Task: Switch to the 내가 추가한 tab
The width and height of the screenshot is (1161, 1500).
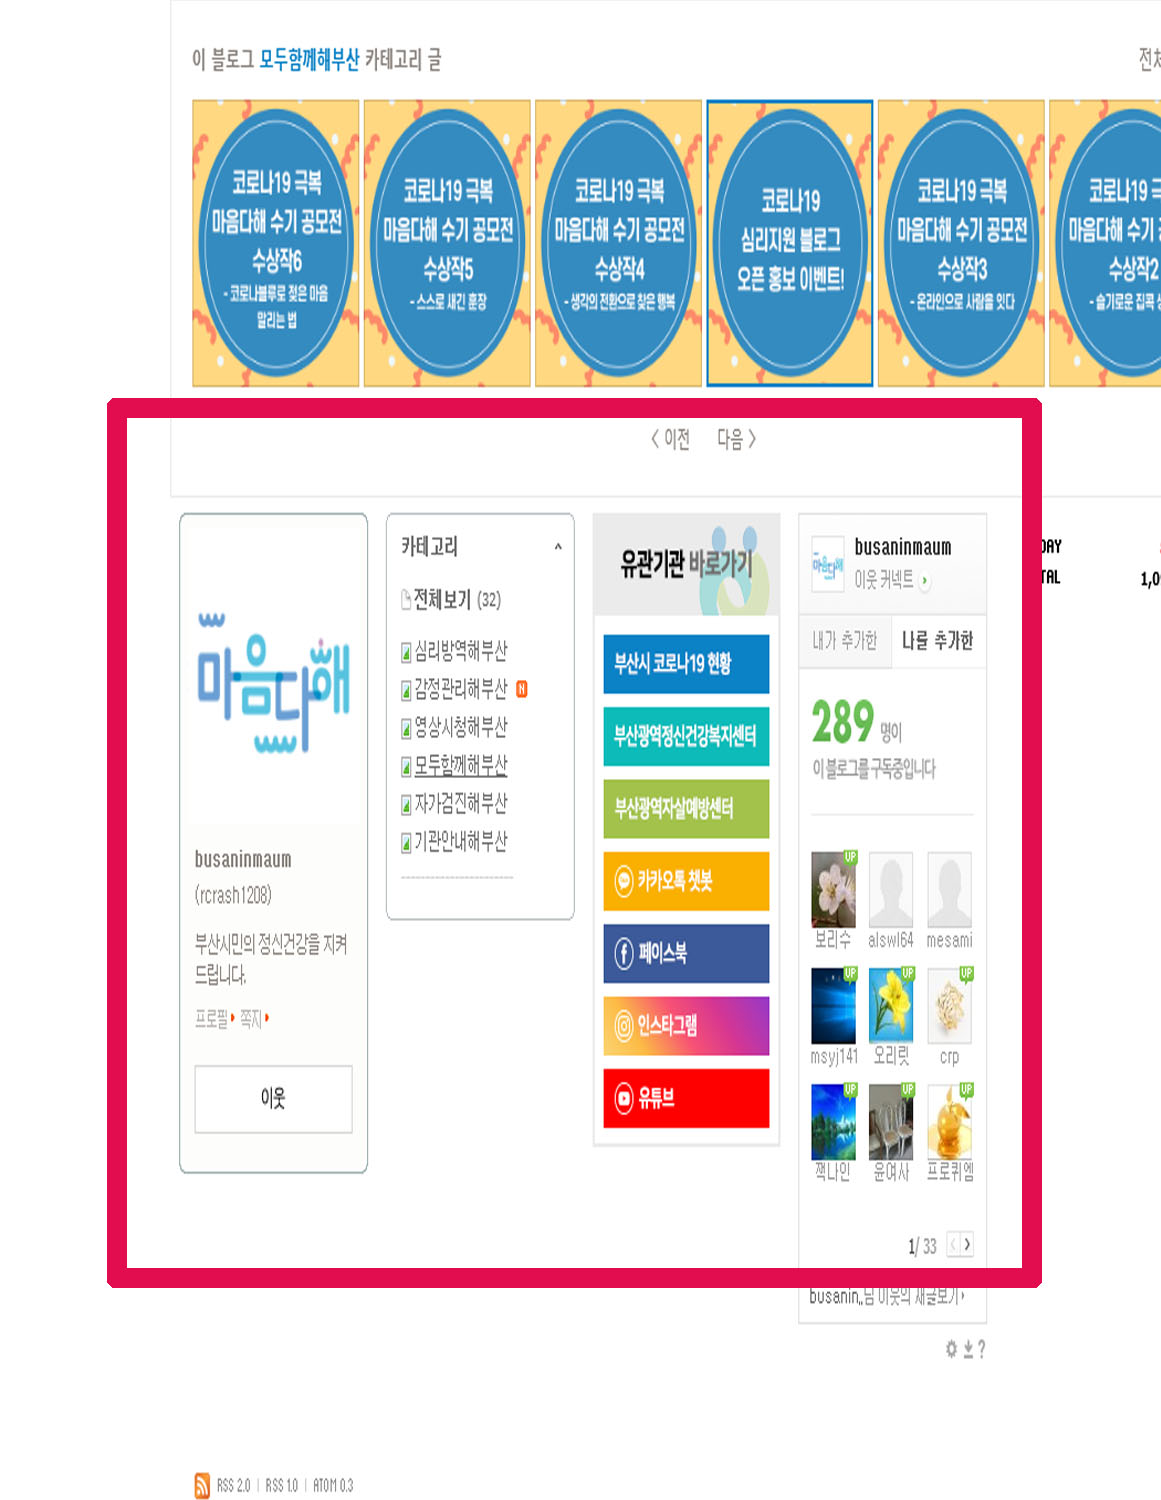Action: pos(844,641)
